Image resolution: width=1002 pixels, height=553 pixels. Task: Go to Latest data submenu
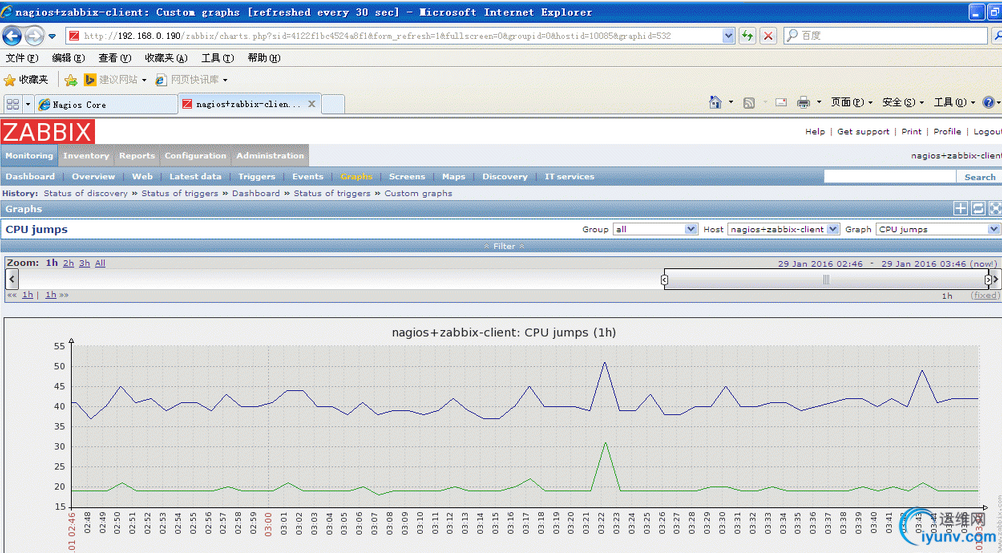196,176
